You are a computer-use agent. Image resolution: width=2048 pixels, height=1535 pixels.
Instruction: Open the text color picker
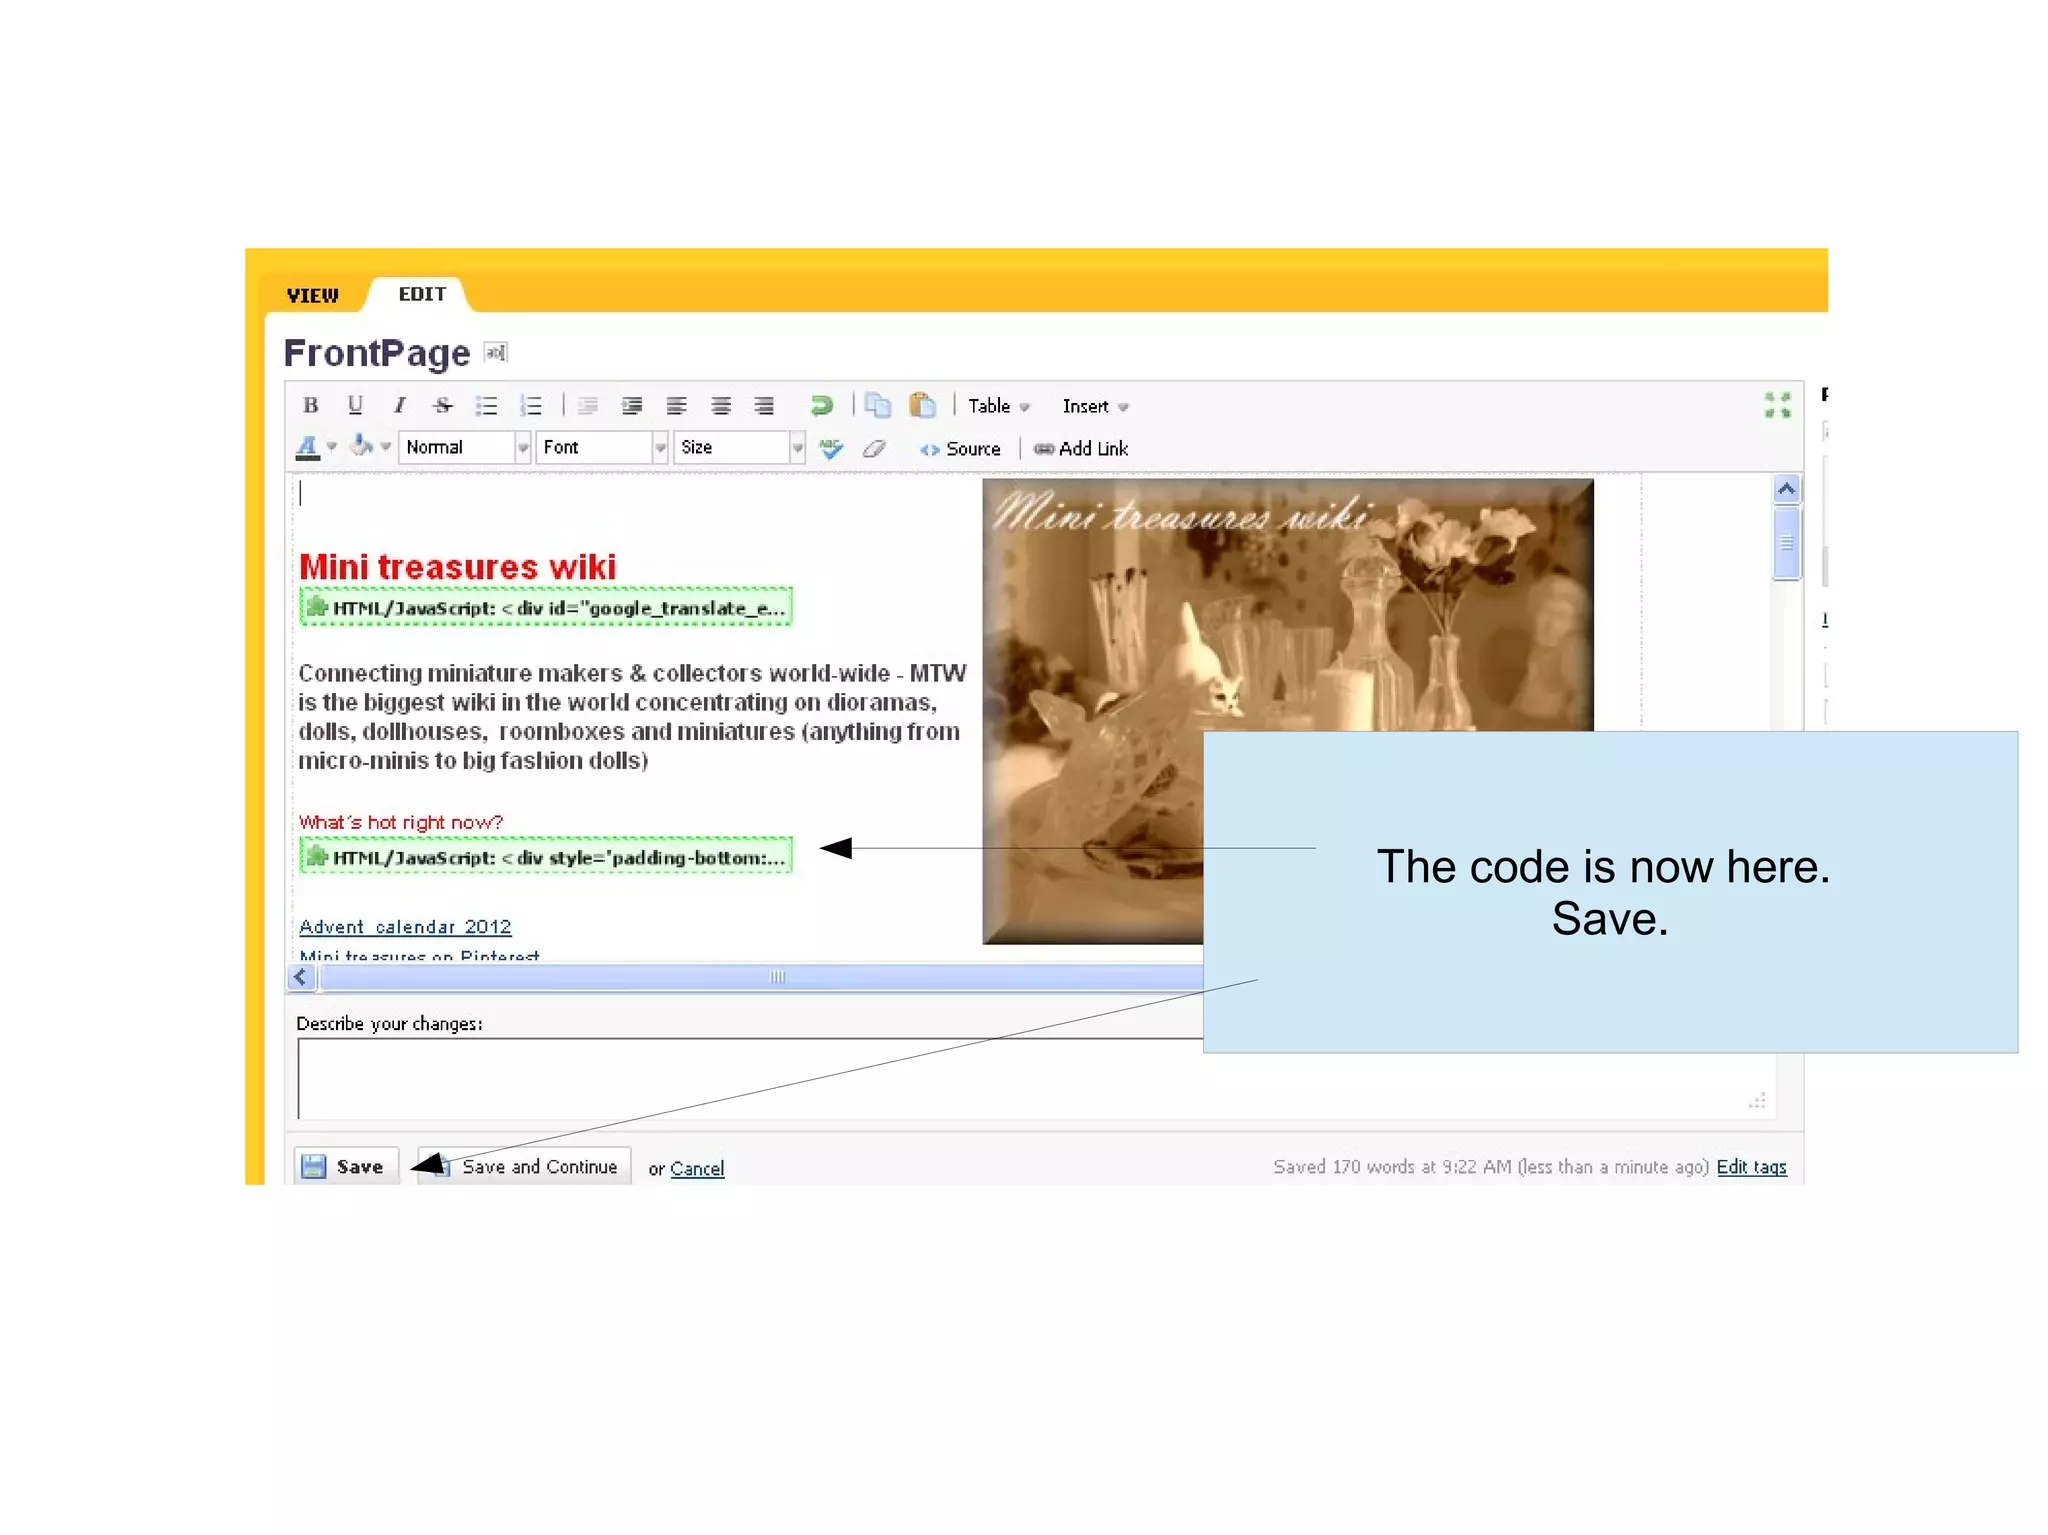[308, 447]
